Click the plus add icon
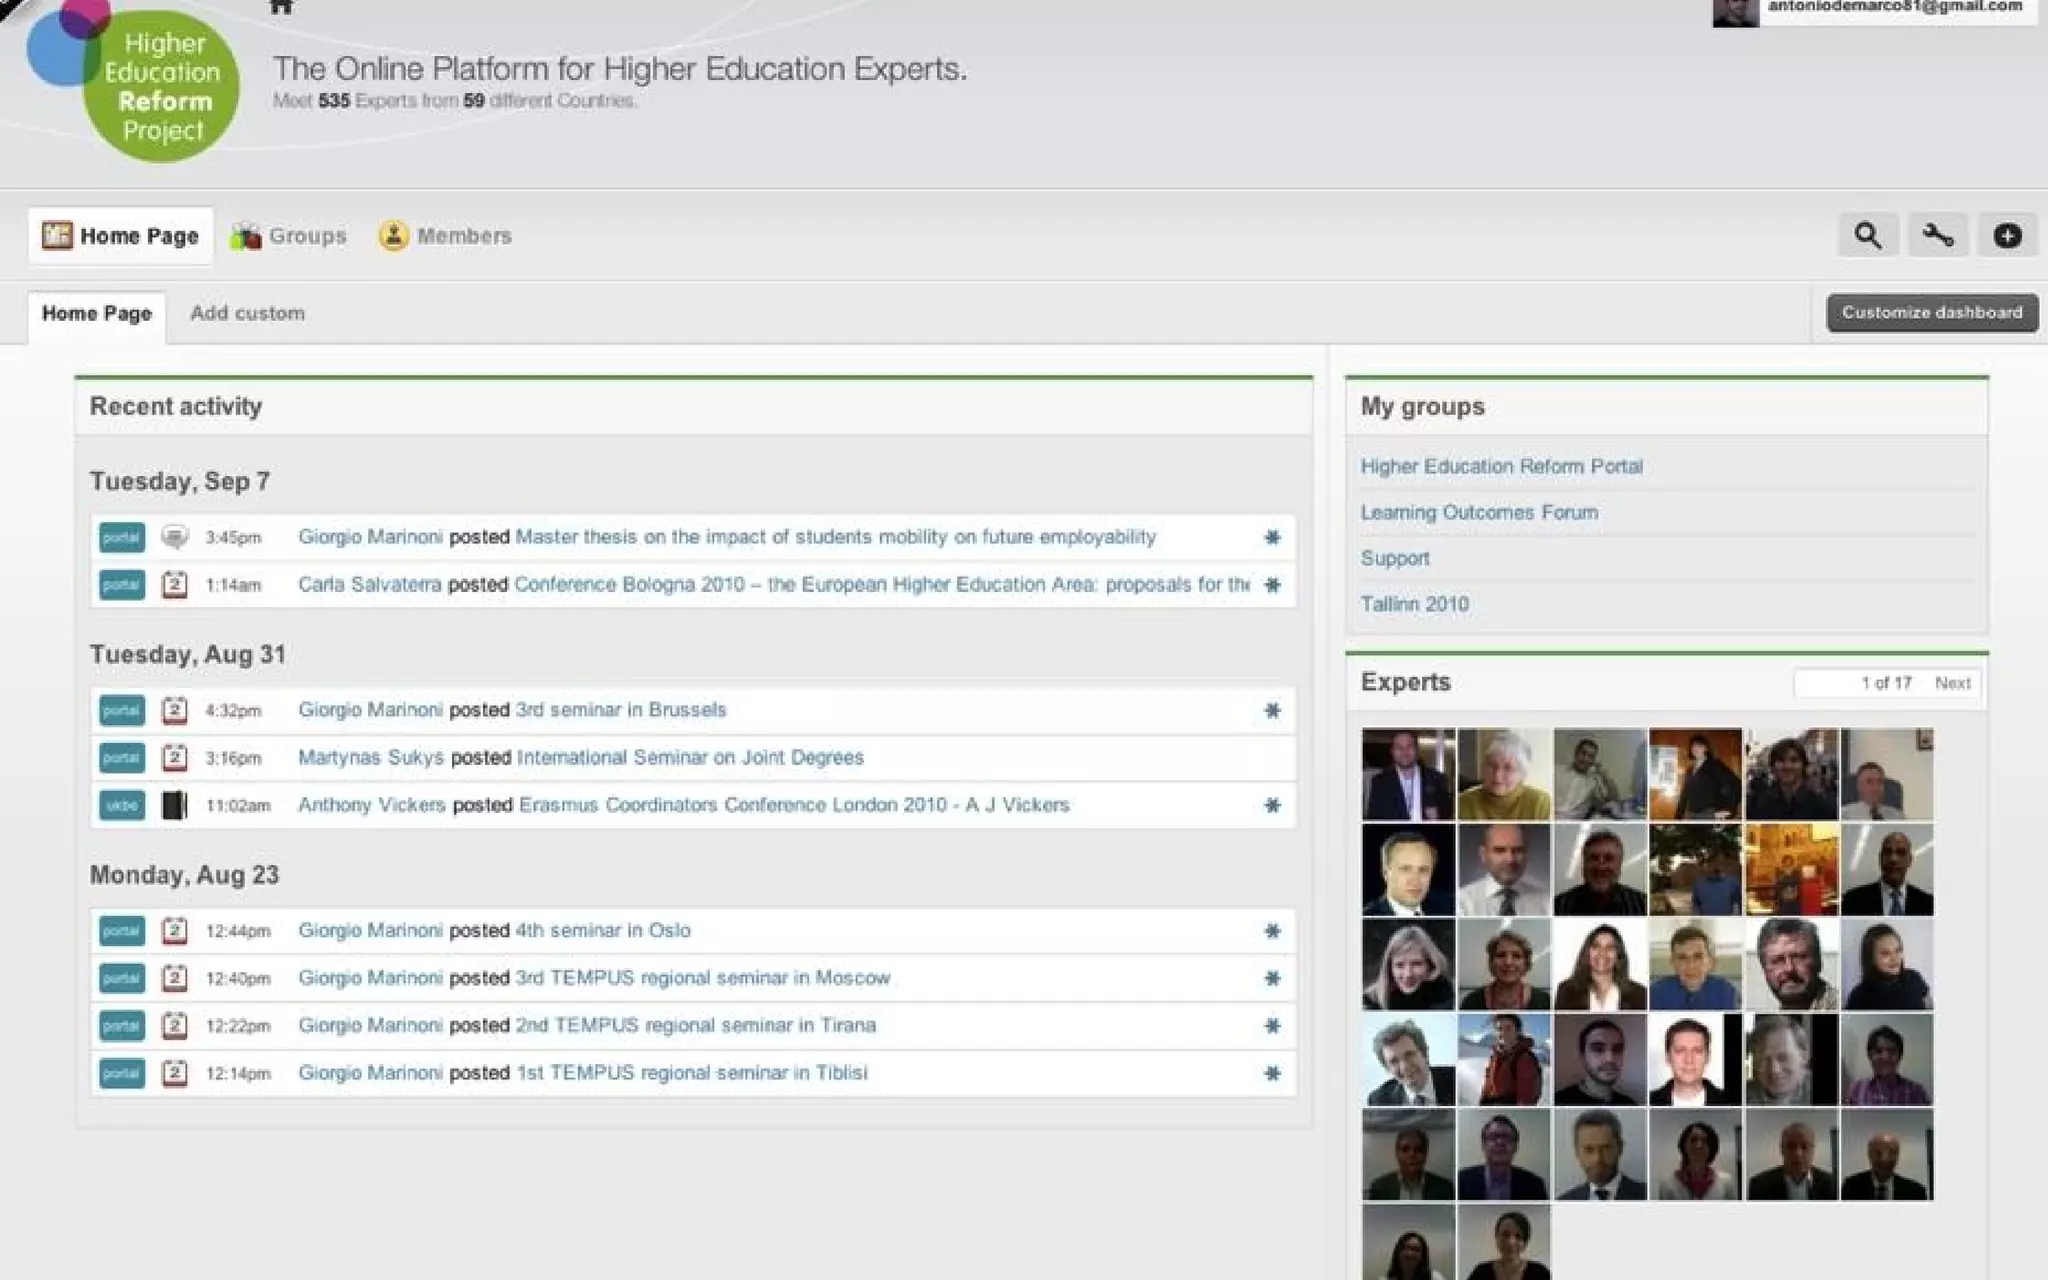This screenshot has height=1280, width=2048. pos(2007,236)
